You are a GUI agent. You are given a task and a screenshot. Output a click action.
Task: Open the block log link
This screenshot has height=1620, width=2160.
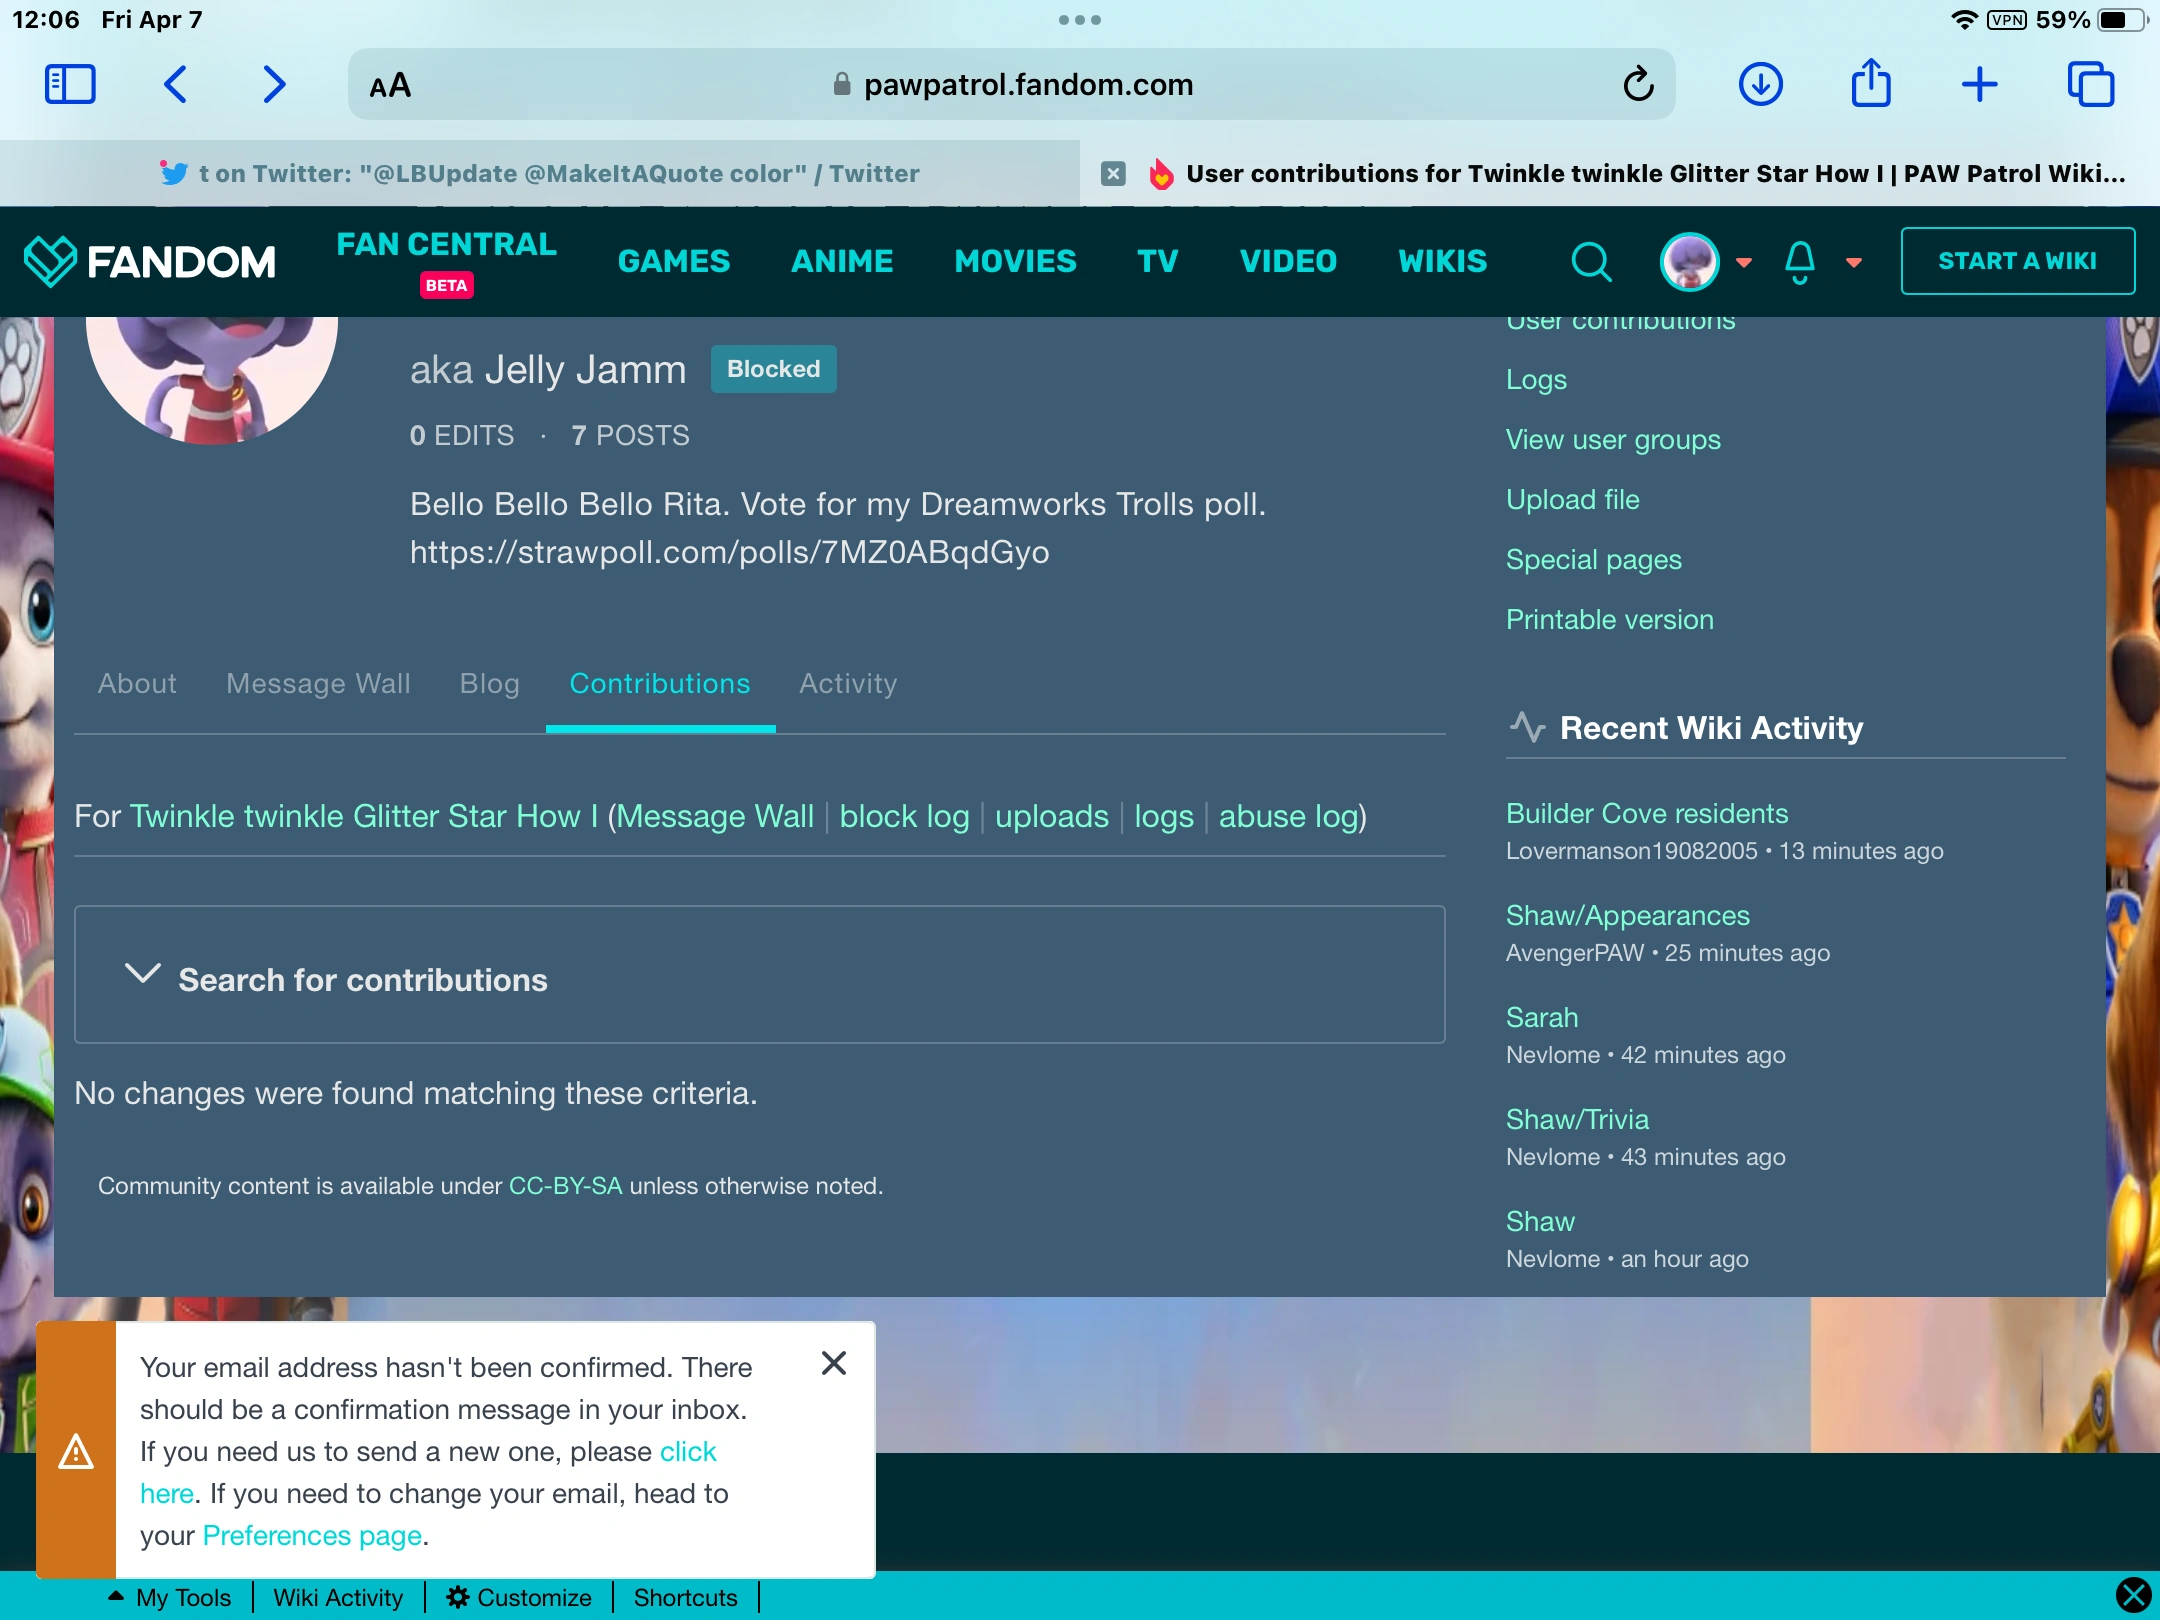pyautogui.click(x=904, y=816)
